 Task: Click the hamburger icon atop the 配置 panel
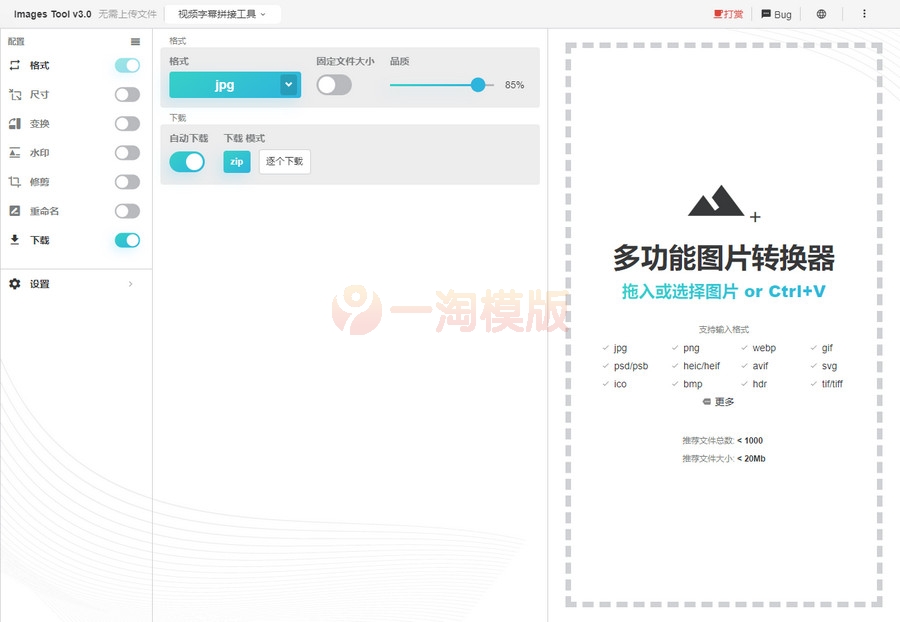tap(137, 41)
